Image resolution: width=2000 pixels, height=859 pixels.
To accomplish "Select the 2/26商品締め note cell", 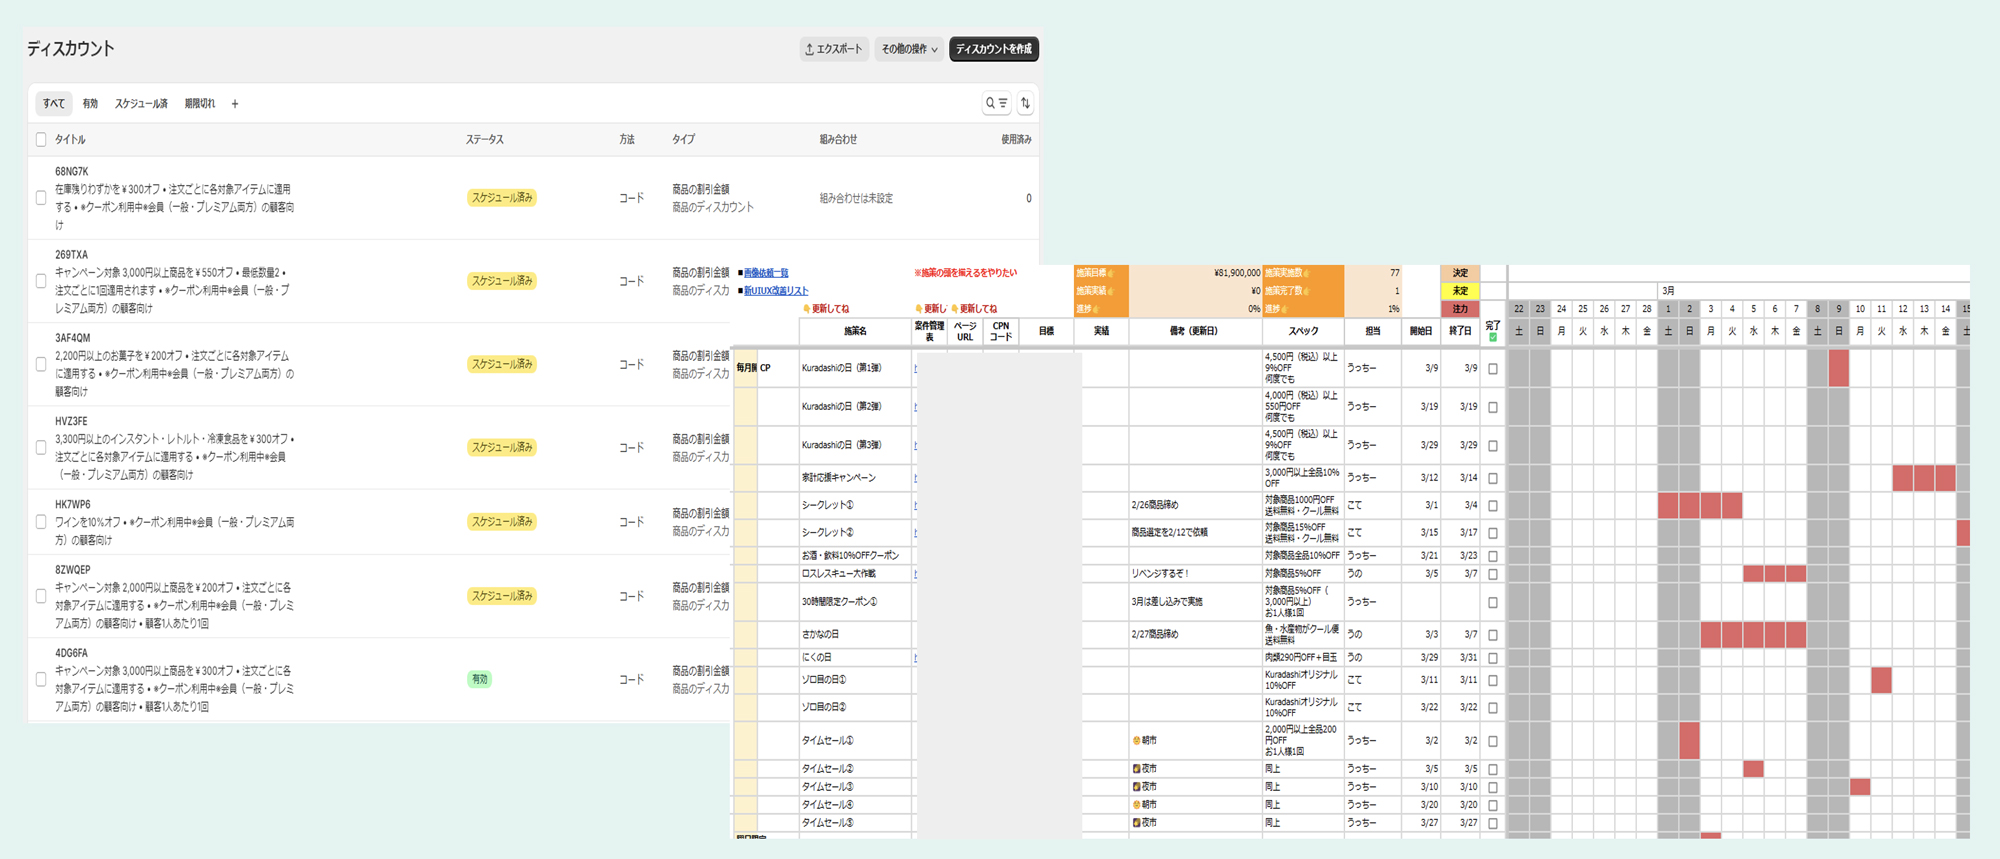I will click(1195, 505).
